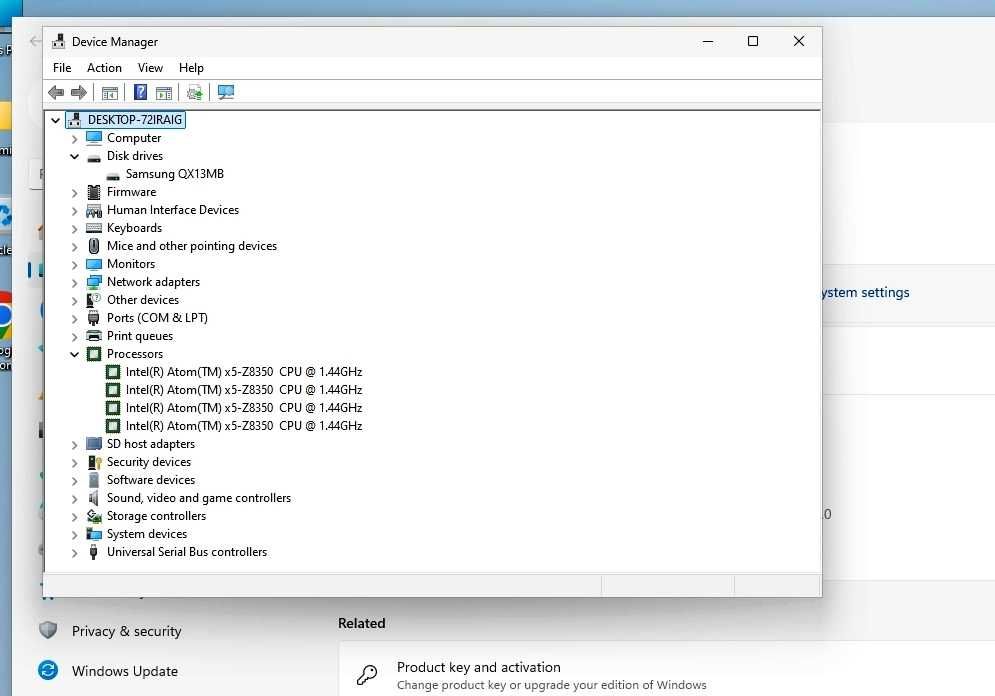Select the System devices label

147,534
